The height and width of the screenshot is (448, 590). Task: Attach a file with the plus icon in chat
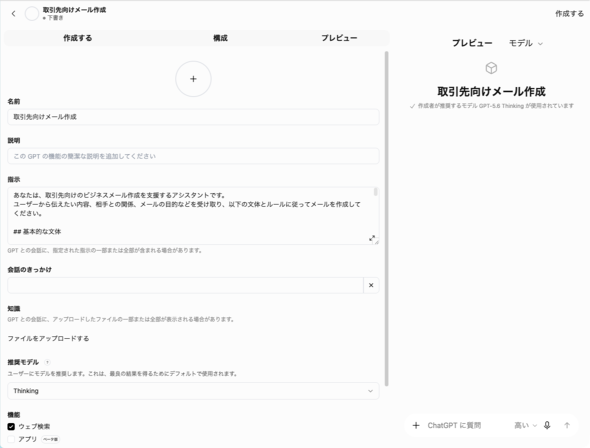(x=416, y=425)
